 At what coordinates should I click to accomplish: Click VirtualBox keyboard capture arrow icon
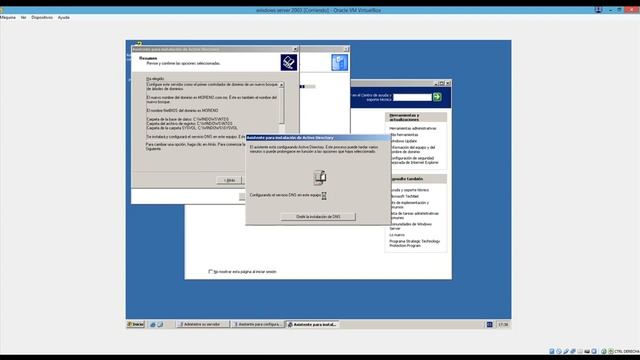611,351
